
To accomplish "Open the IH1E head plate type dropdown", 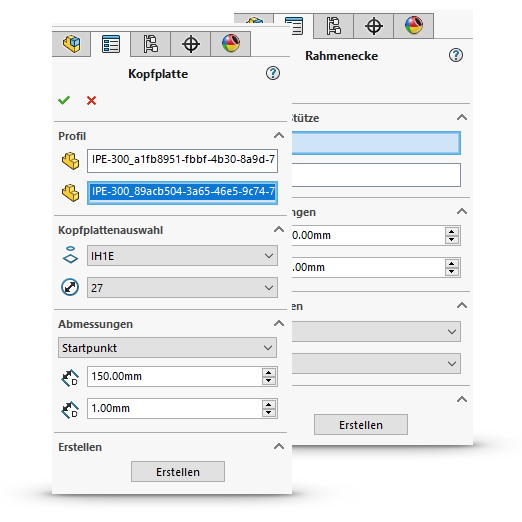I will 182,256.
